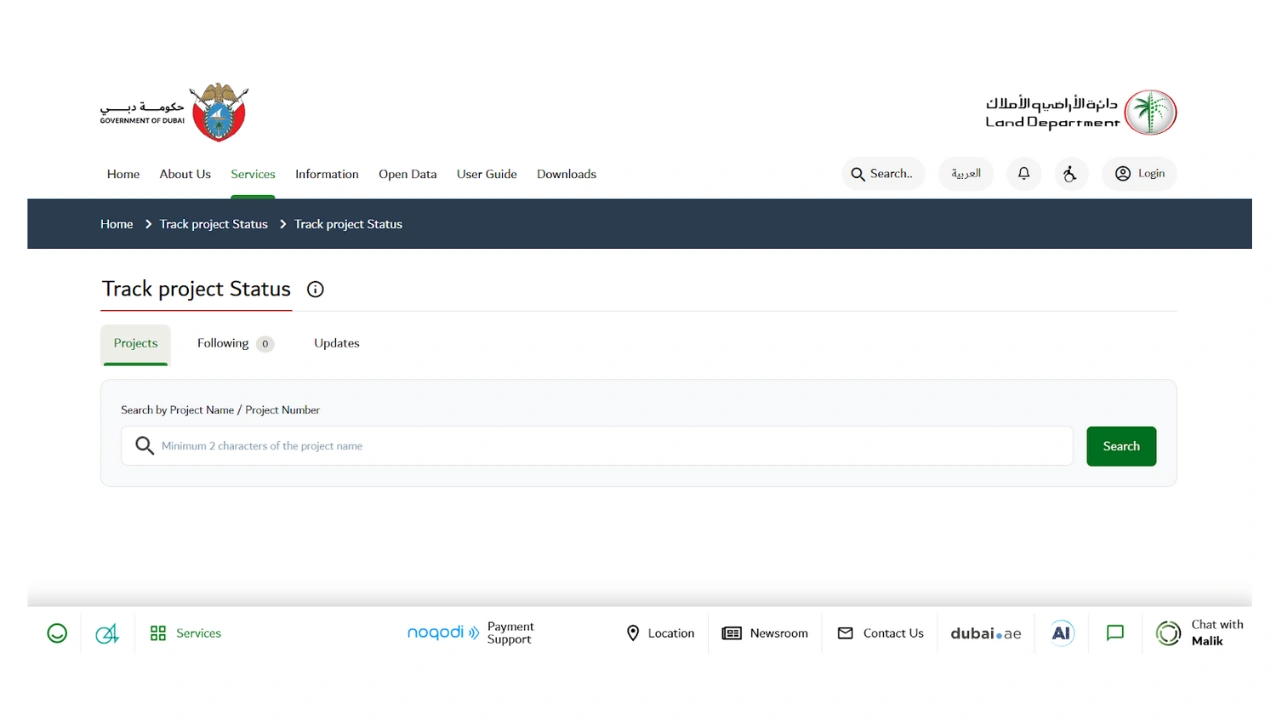Click the info icon beside Track project Status
Viewport: 1280px width, 720px height.
point(315,289)
